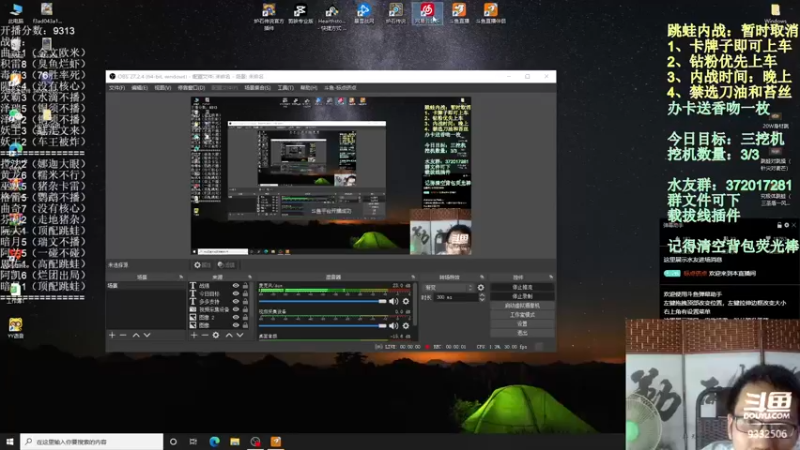800x450 pixels.
Task: Move the scene up in the Scenes panel
Action: coord(136,335)
